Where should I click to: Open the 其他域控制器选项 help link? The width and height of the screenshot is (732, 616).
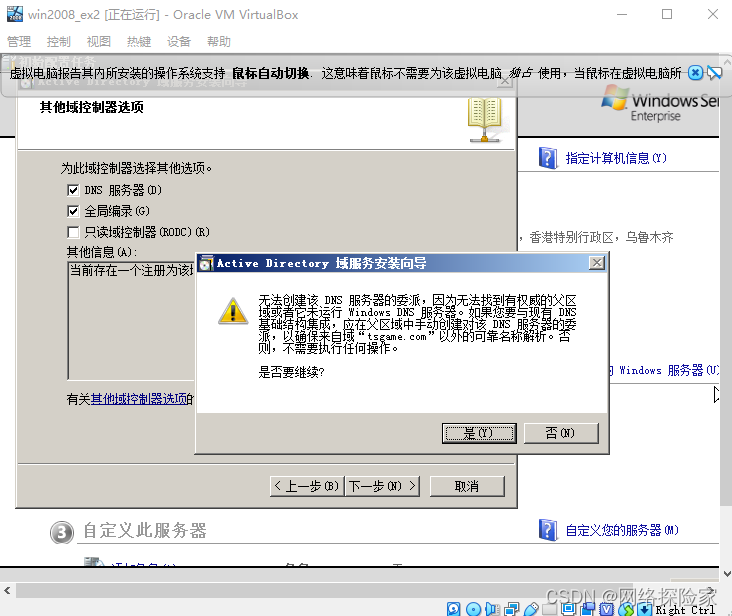[139, 399]
